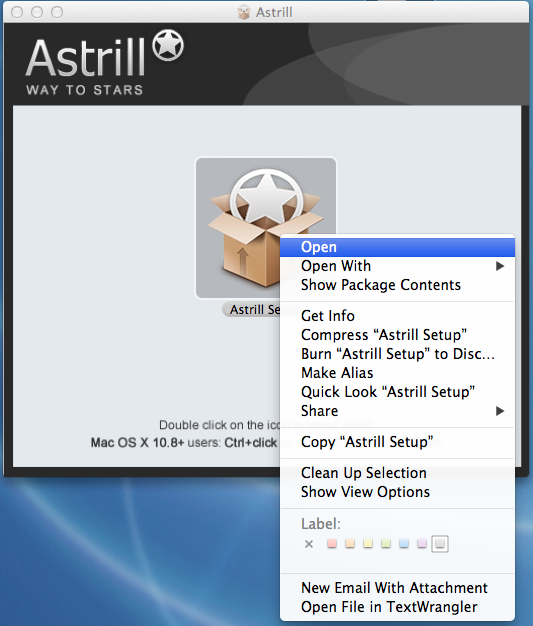Select Get Info from context menu
Viewport: 533px width, 626px height.
397,316
